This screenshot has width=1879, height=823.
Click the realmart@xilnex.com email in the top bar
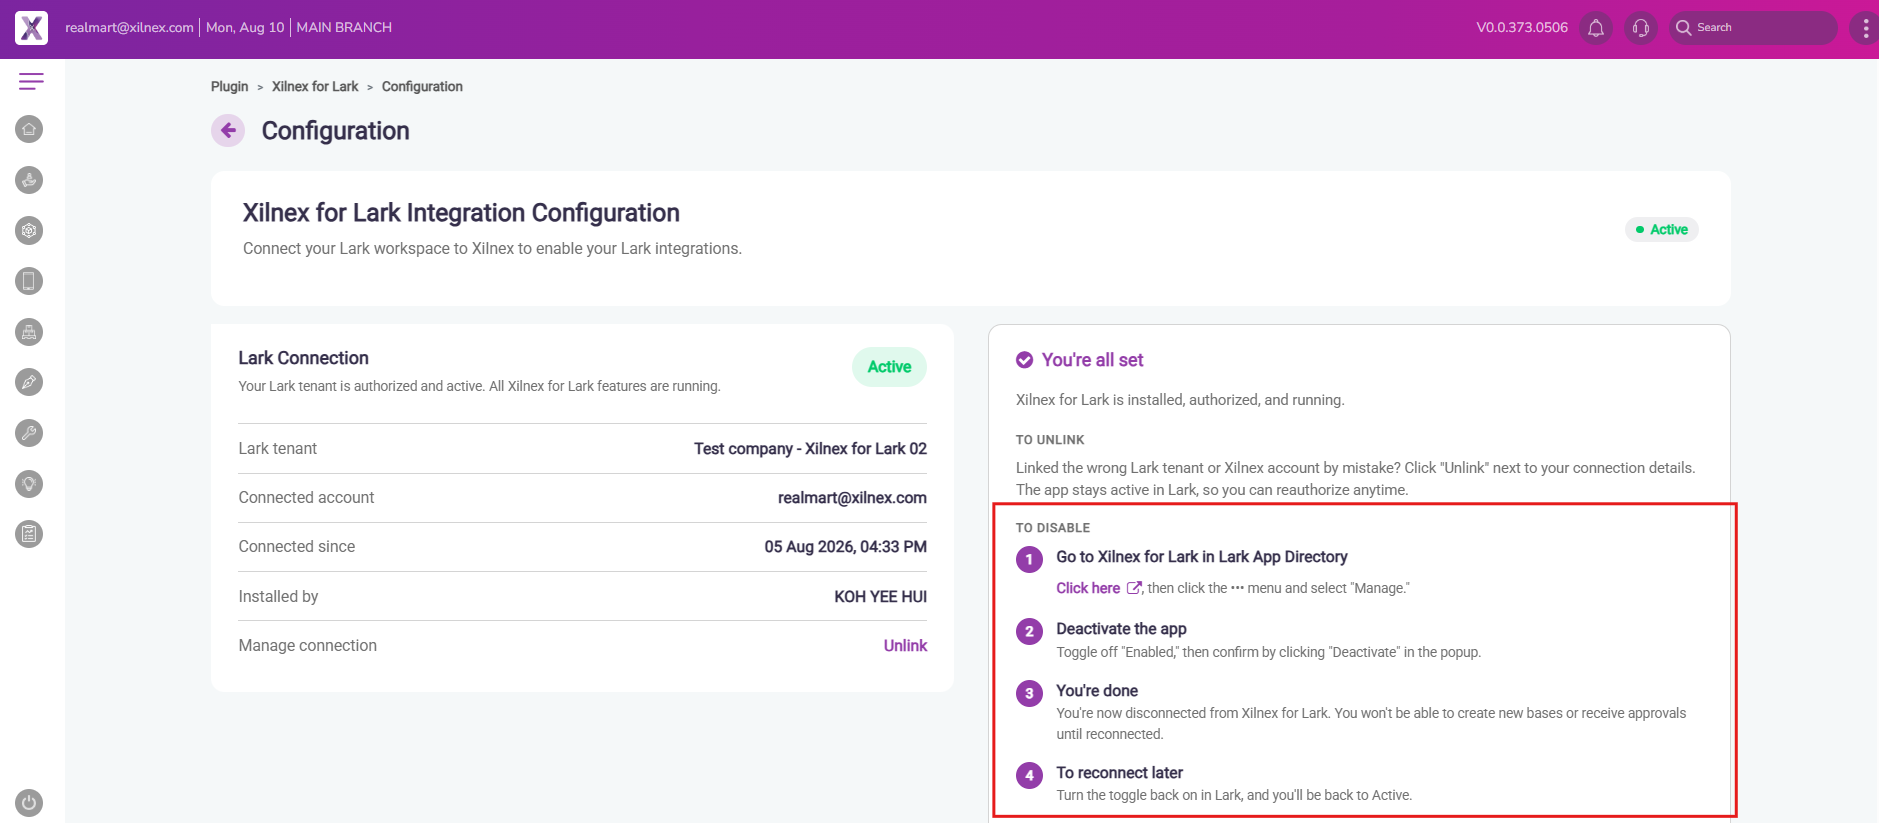coord(129,28)
